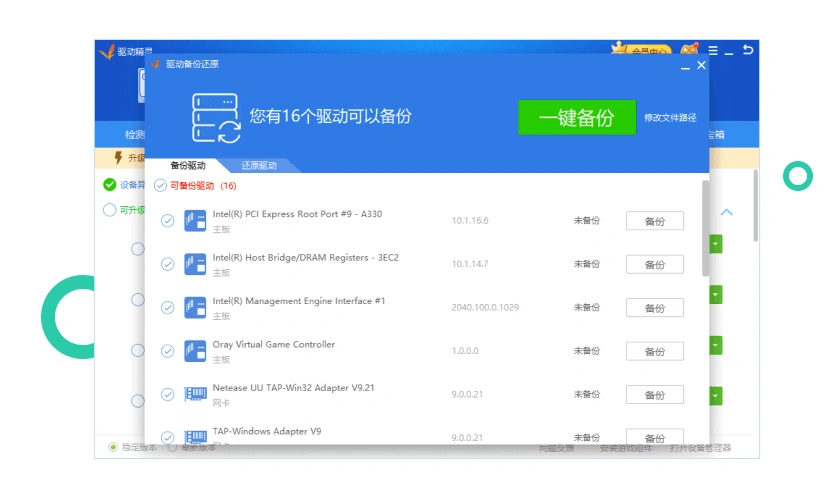This screenshot has height=495, width=833.
Task: Uncheck the Netease UU TAP-Win32 Adapter V9.21 driver
Action: [x=167, y=395]
